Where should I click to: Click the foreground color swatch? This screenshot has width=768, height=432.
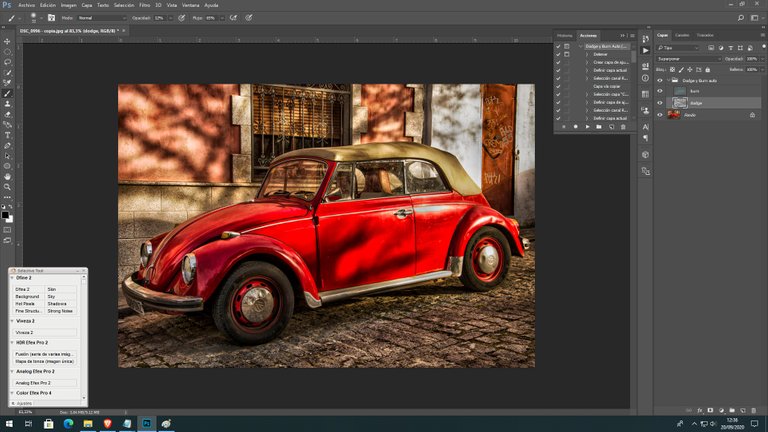coord(5,215)
